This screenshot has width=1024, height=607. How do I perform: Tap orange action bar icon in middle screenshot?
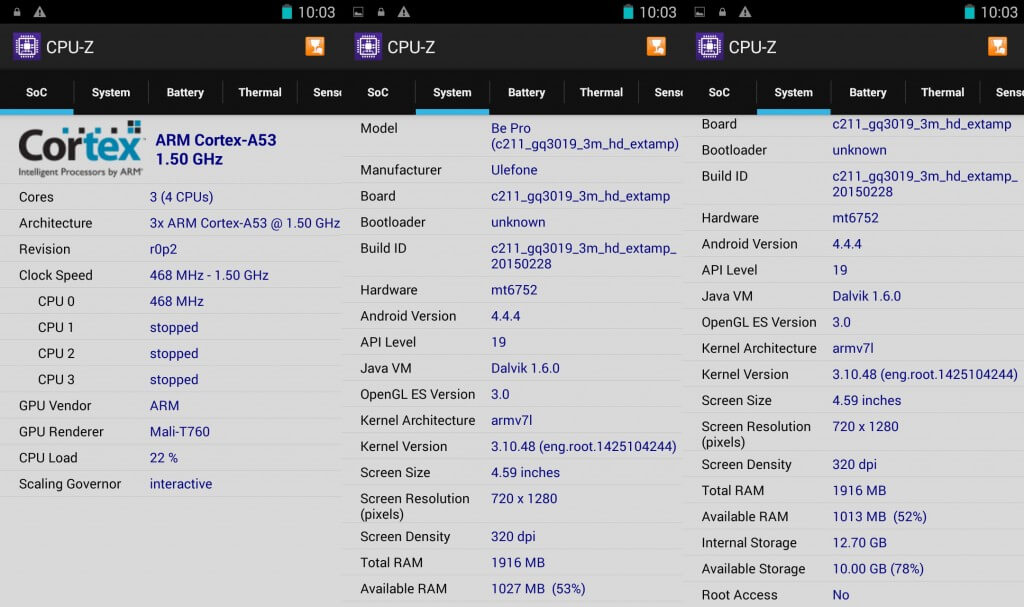point(656,46)
